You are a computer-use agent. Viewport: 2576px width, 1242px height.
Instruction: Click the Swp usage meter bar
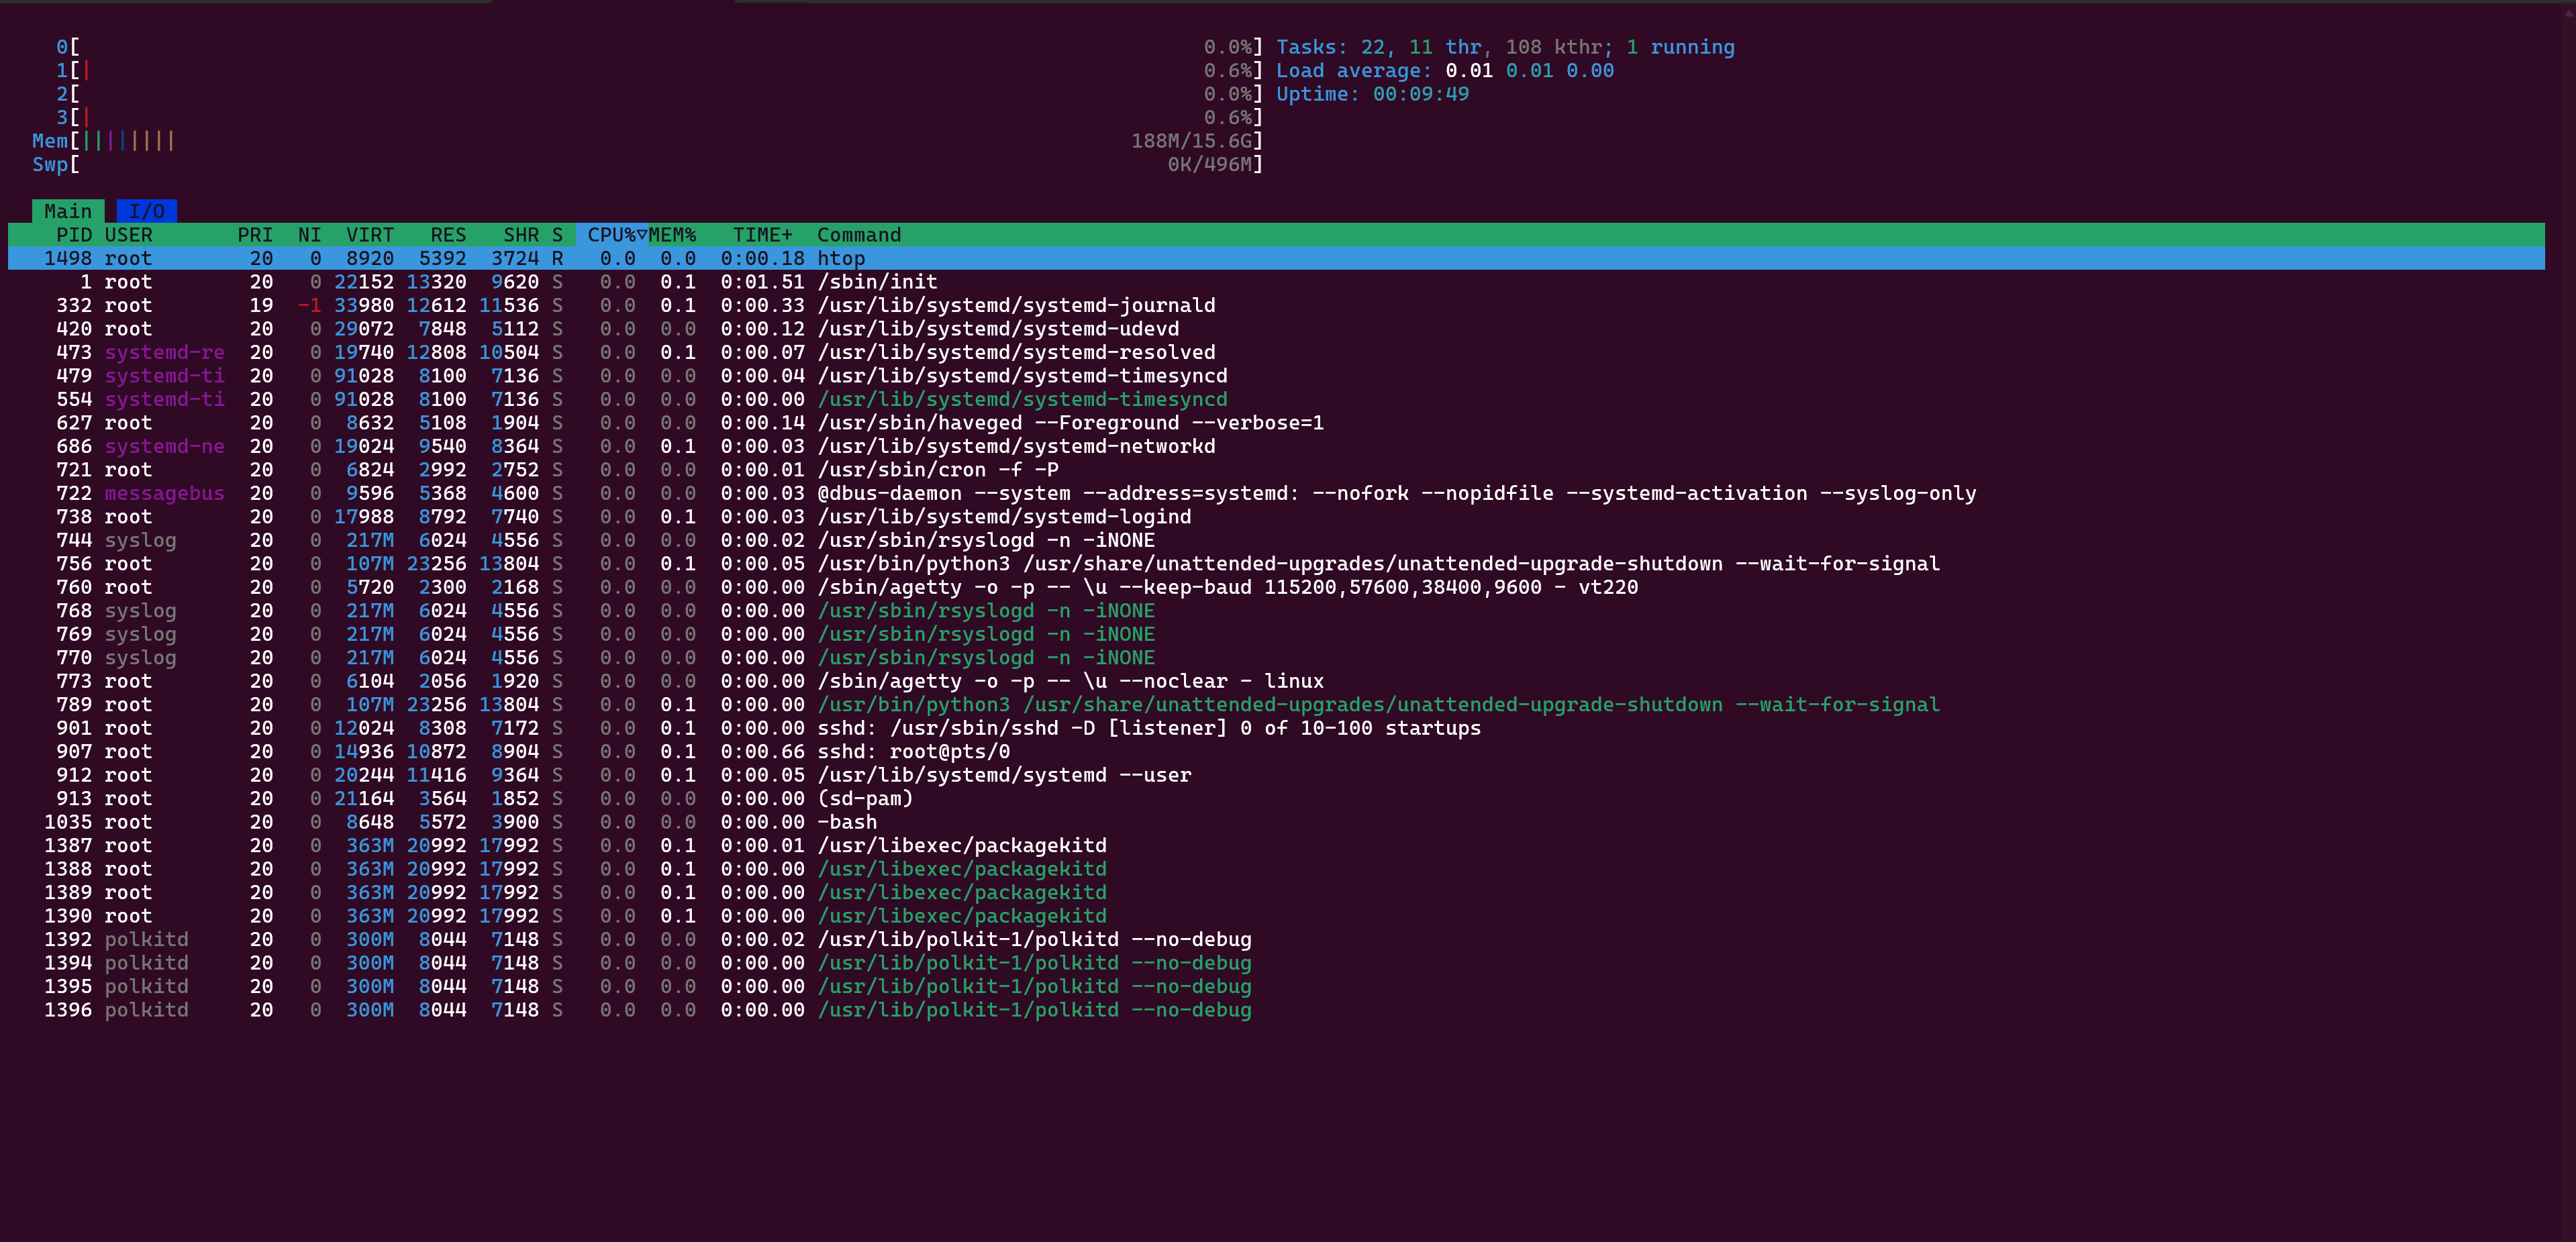648,164
